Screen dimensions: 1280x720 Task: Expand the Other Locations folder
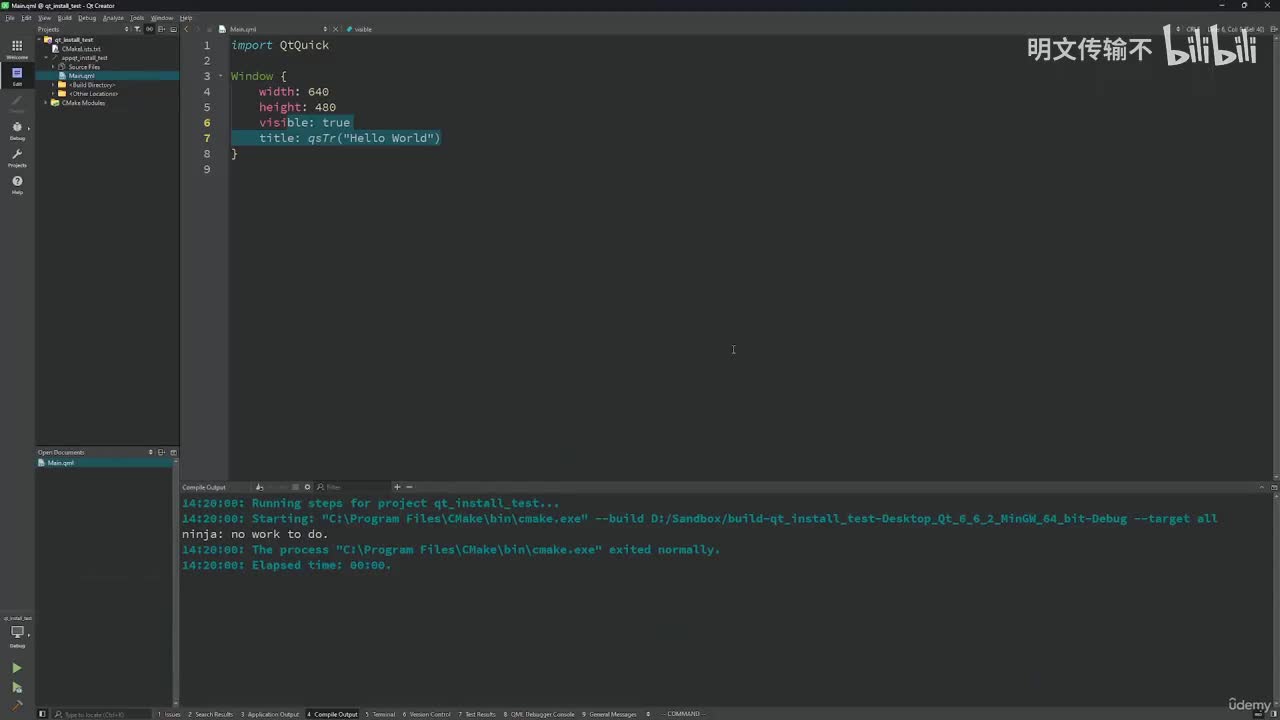53,94
